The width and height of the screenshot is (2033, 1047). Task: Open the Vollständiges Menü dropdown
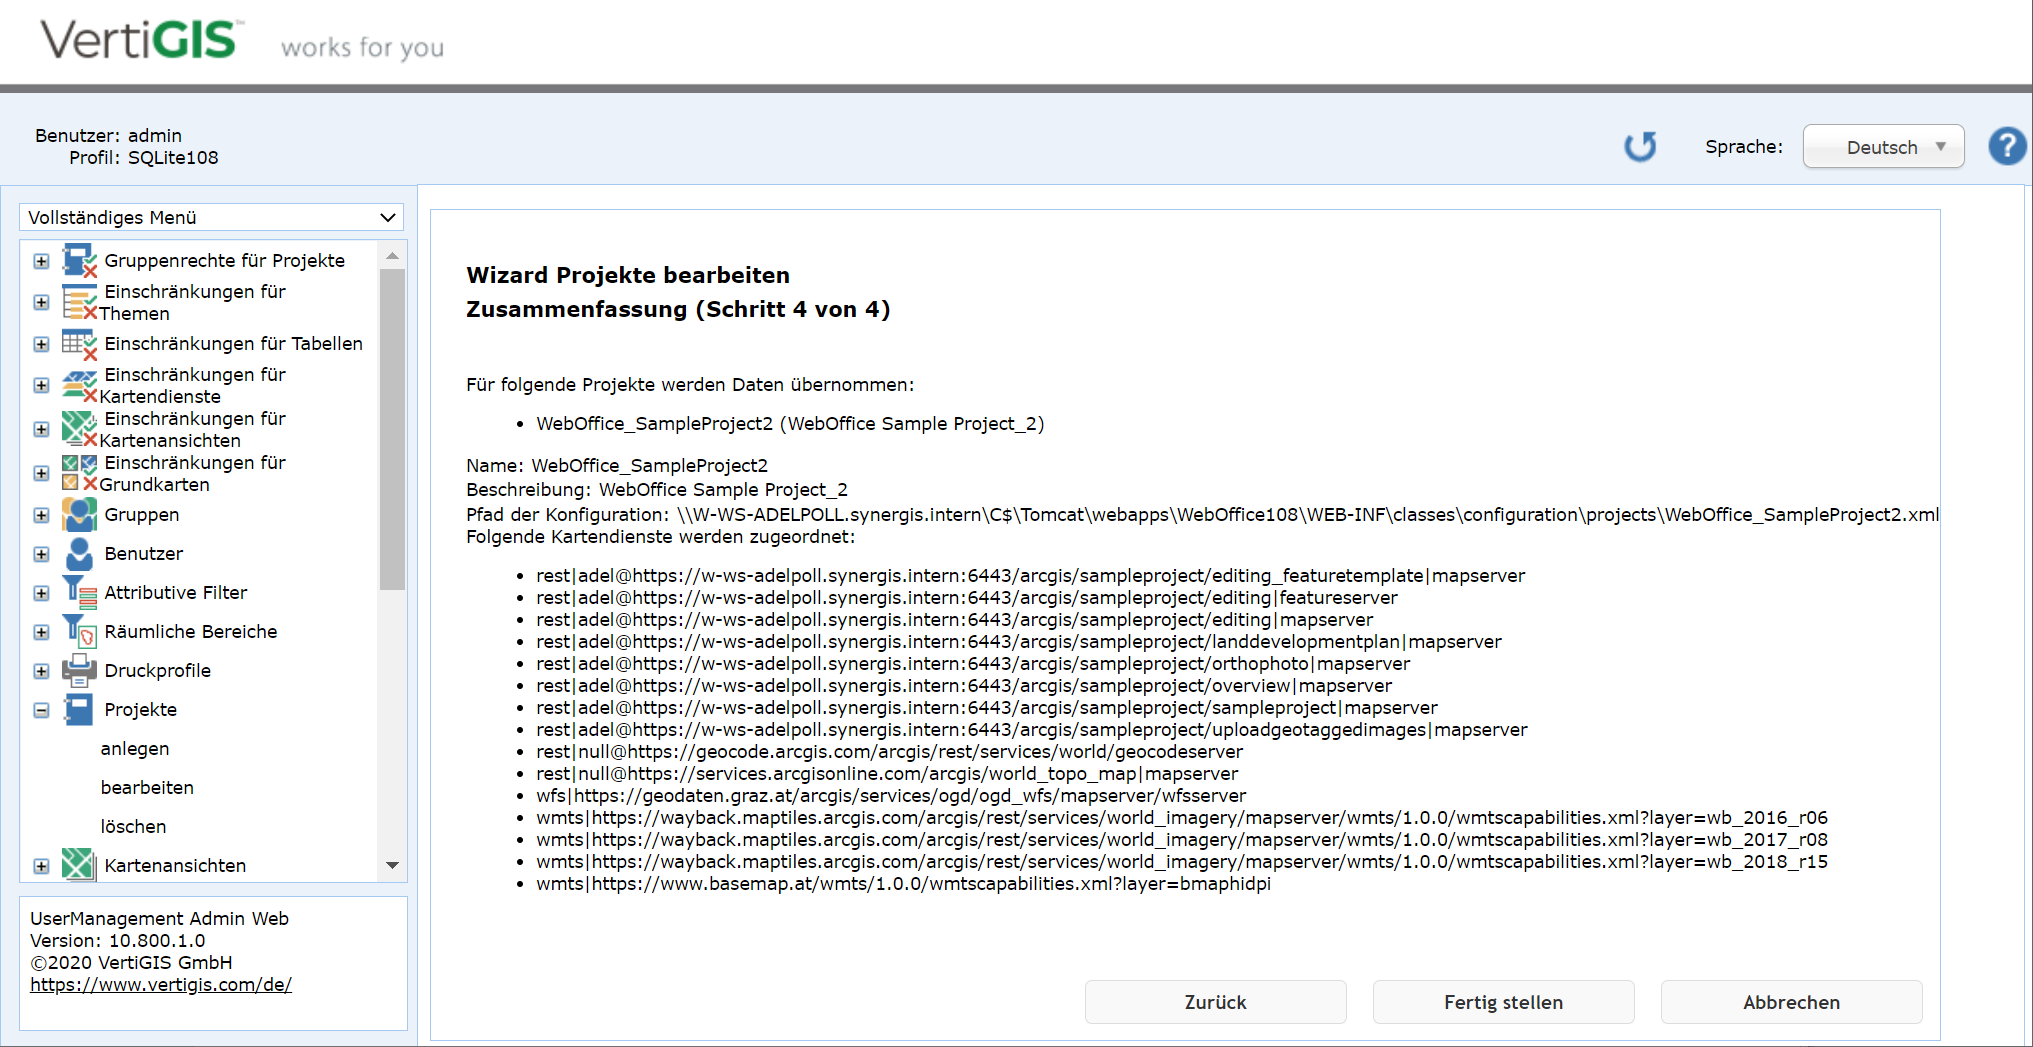point(211,217)
